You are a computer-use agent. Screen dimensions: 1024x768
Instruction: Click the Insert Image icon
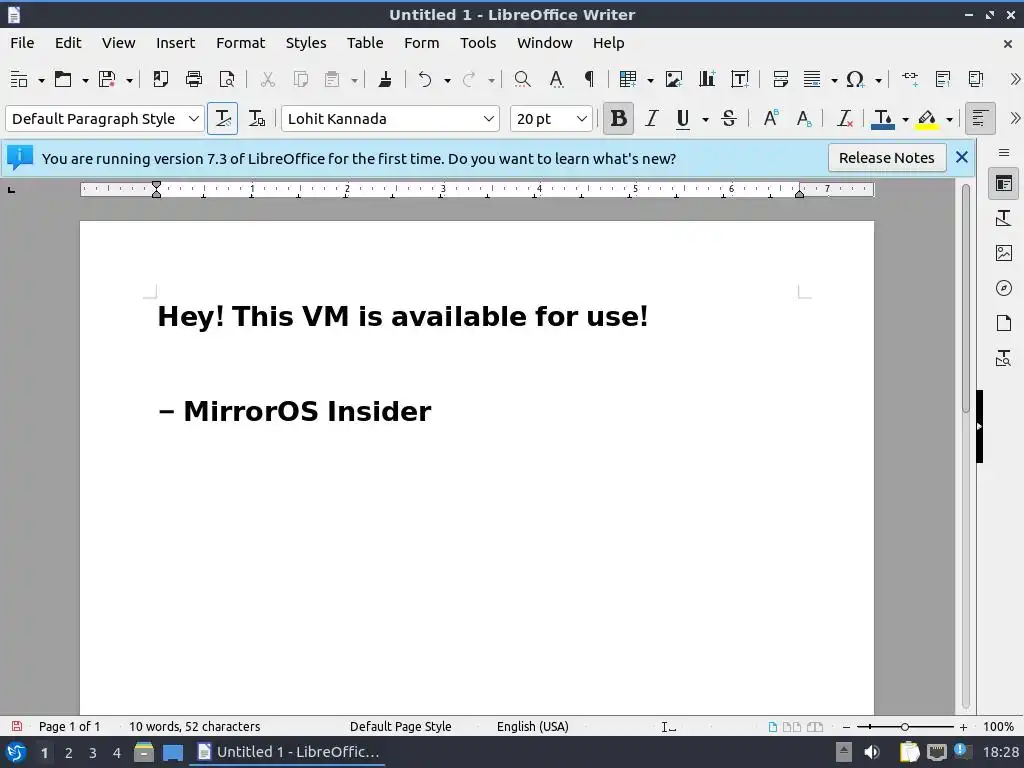coord(673,80)
